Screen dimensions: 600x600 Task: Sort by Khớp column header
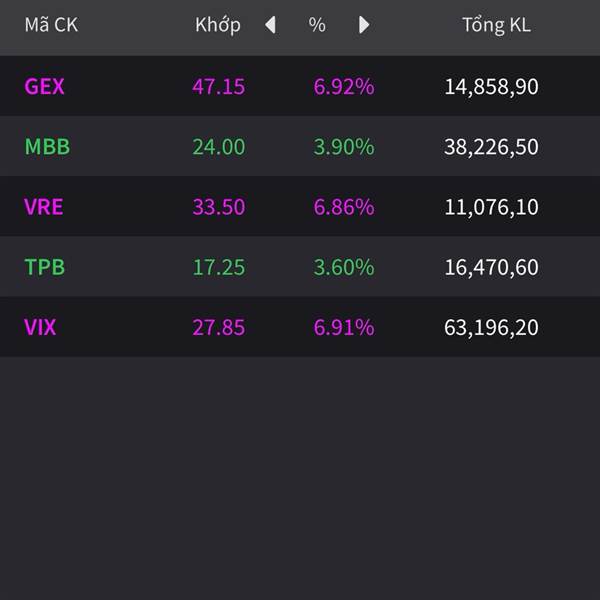pos(218,25)
